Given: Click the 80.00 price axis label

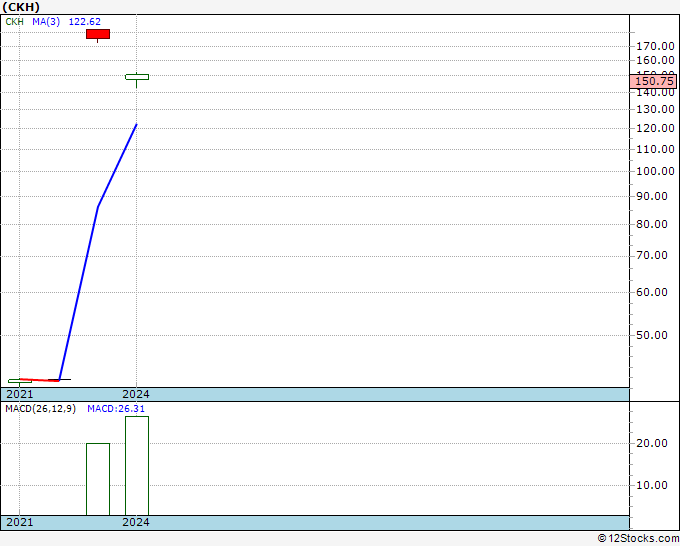Looking at the screenshot, I should point(652,224).
